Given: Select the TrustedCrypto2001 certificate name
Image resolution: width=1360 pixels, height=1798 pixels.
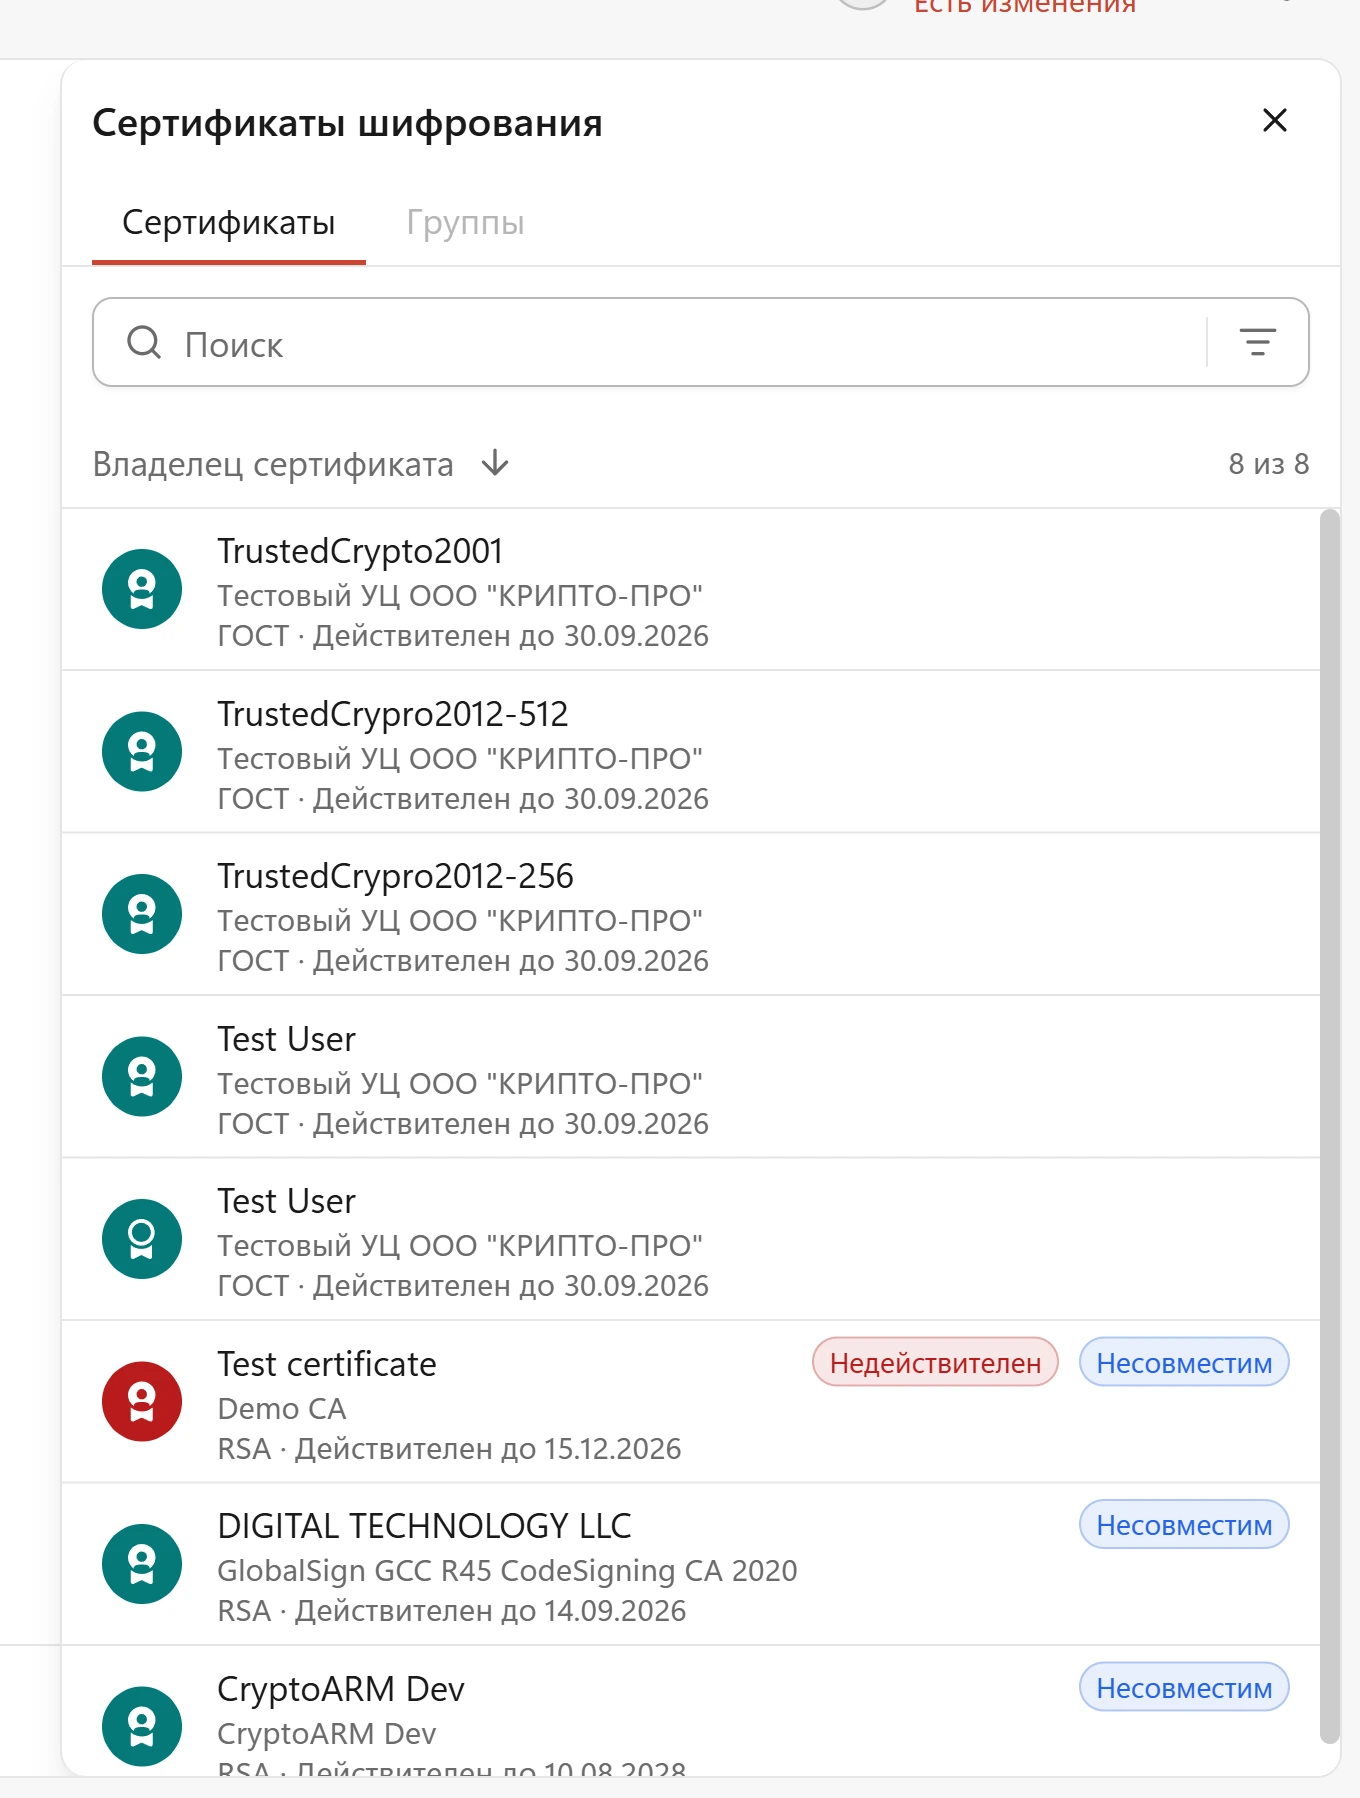Looking at the screenshot, I should 360,551.
